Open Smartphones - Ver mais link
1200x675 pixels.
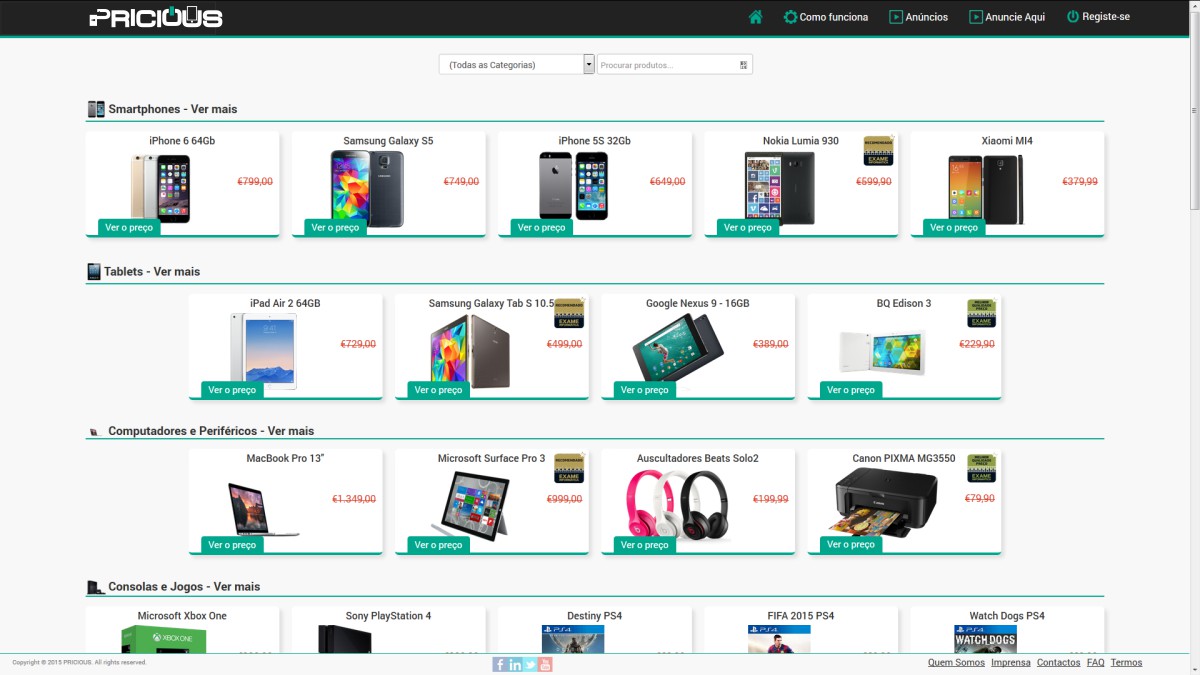pos(173,109)
